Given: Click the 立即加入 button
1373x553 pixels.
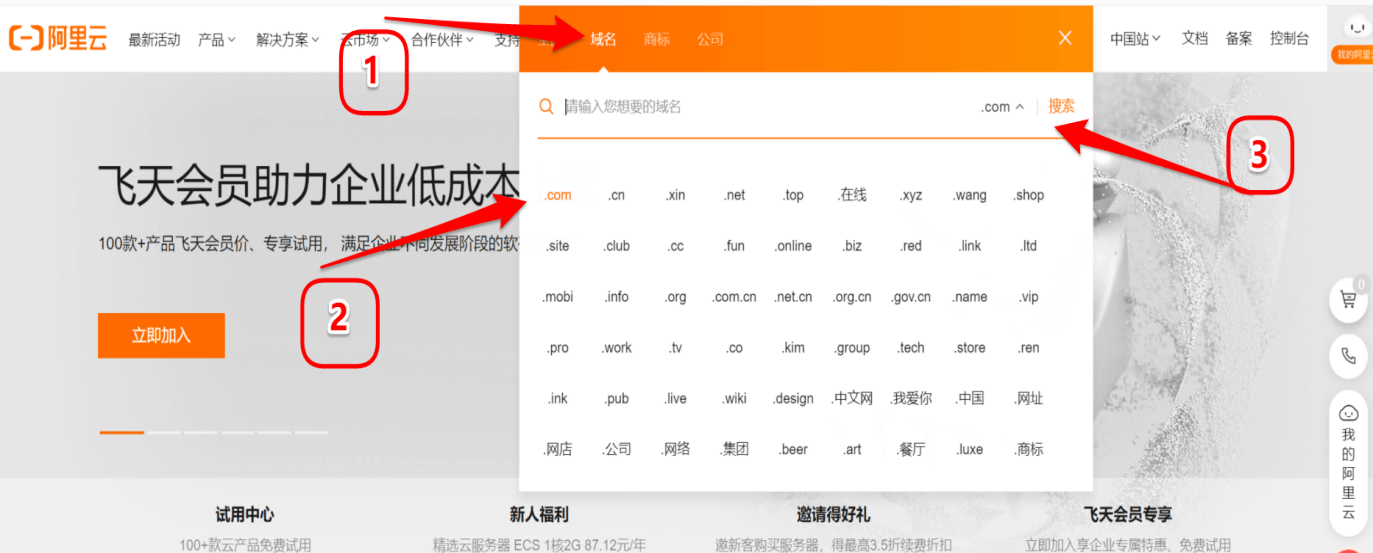Looking at the screenshot, I should (x=161, y=336).
